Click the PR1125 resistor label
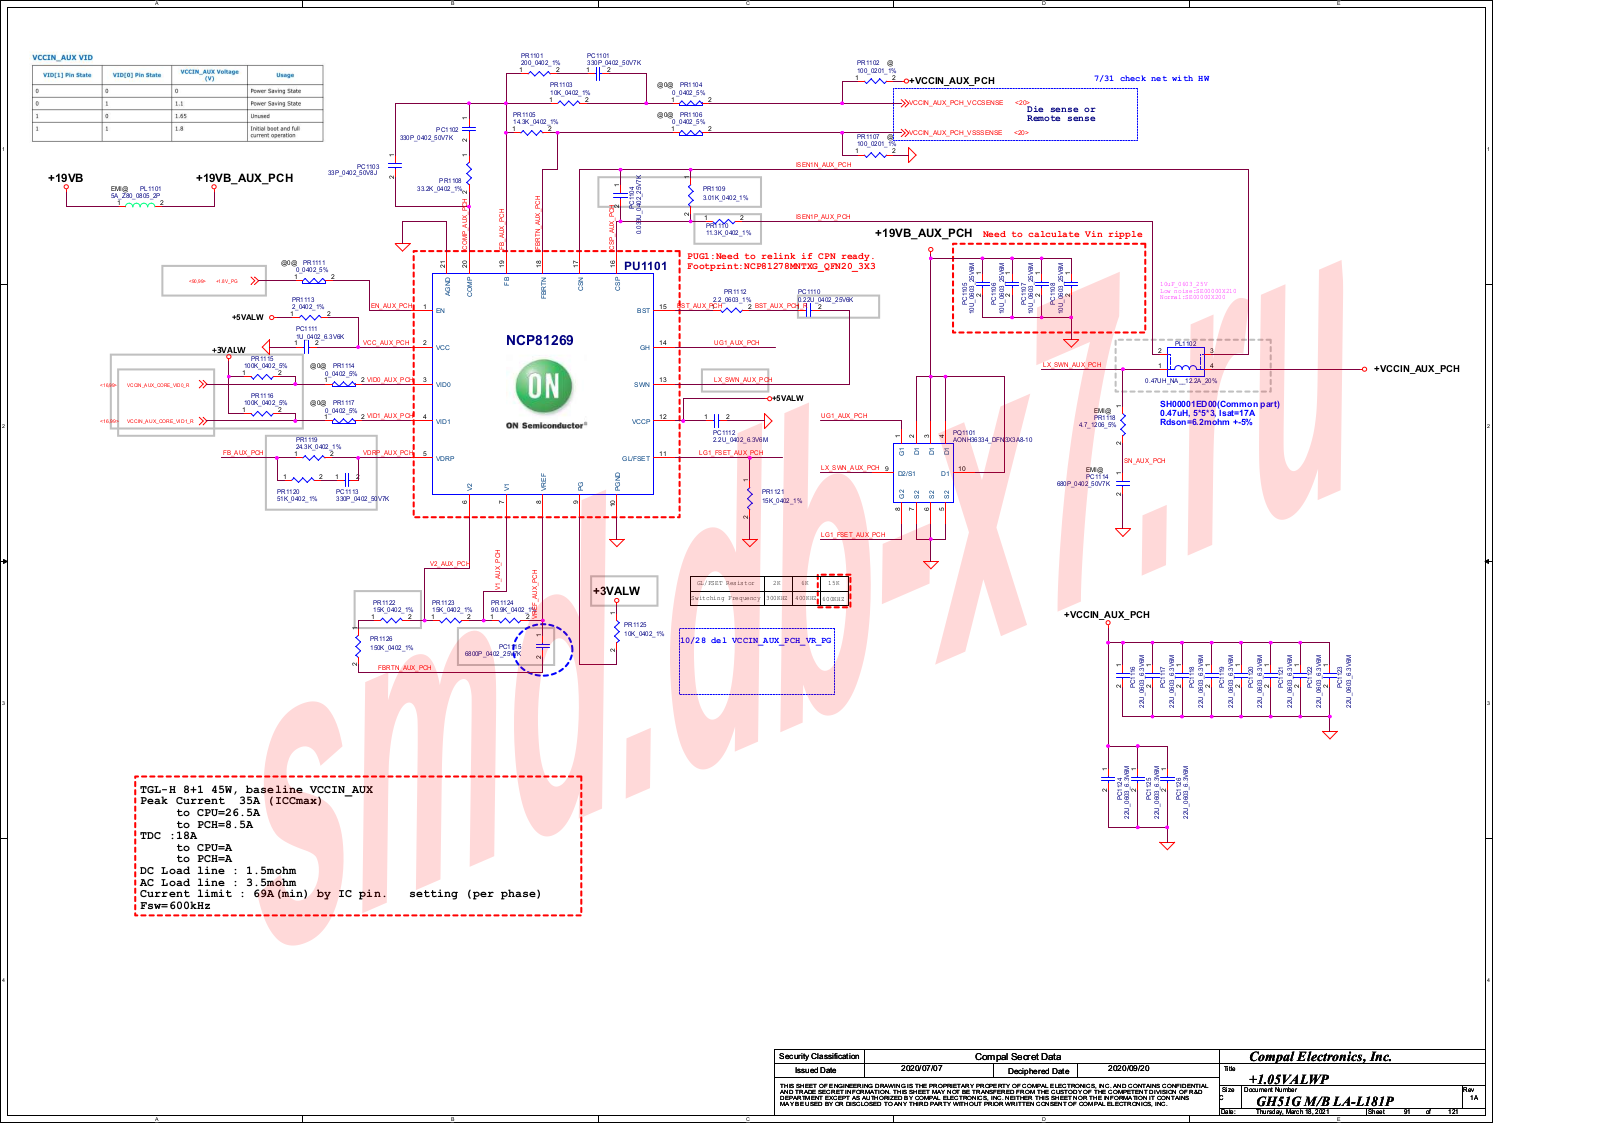The width and height of the screenshot is (1601, 1132). pos(635,625)
